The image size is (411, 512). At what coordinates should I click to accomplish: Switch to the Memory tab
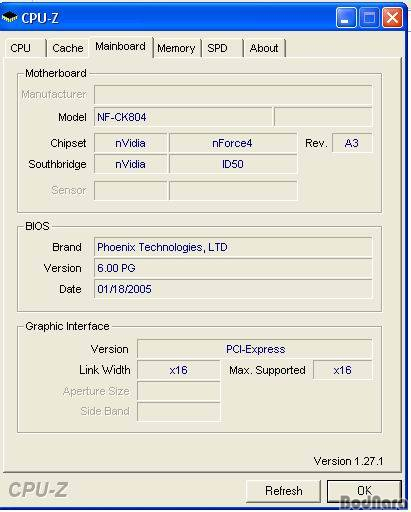(x=176, y=48)
